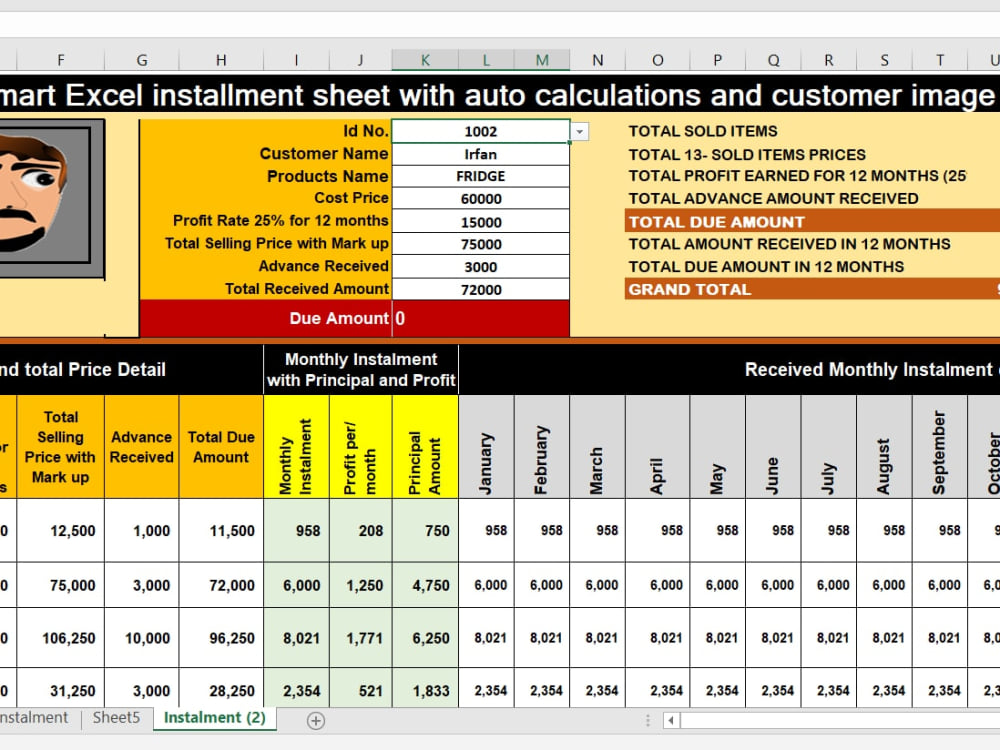This screenshot has height=750, width=1000.
Task: Select the January column header
Action: point(487,446)
